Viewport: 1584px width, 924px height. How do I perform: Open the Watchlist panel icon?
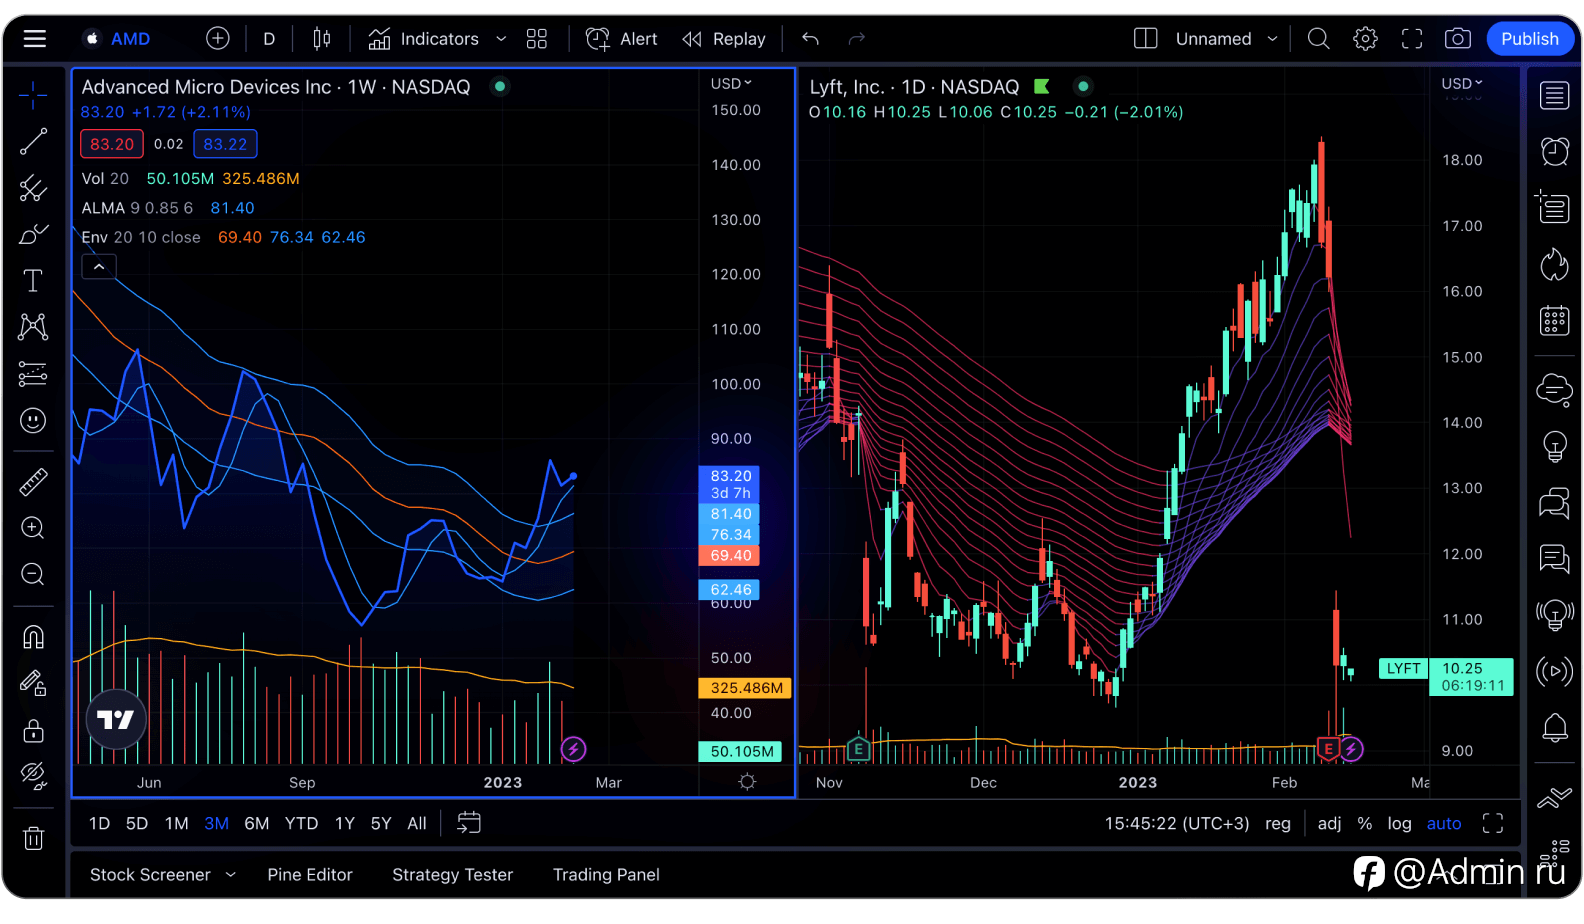(x=1554, y=96)
